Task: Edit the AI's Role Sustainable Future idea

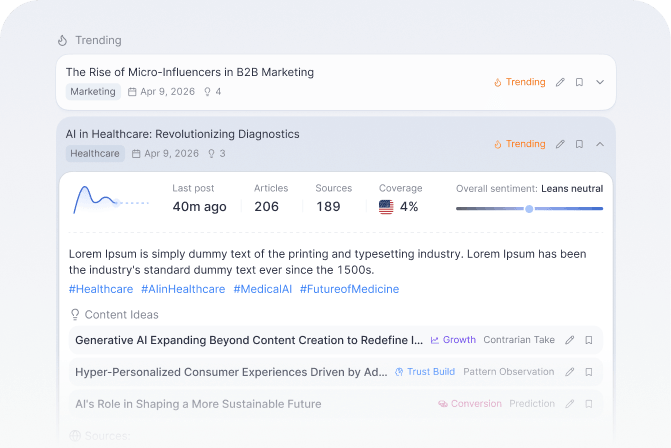Action: 570,404
